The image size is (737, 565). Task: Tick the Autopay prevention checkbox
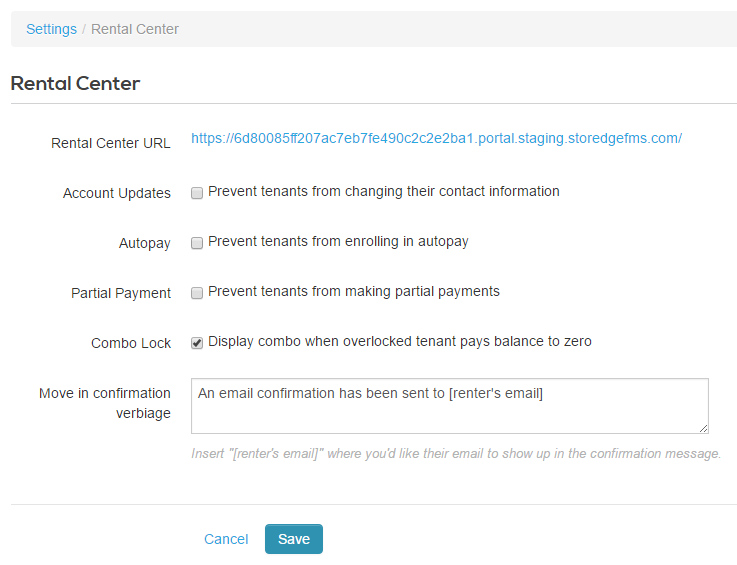197,243
